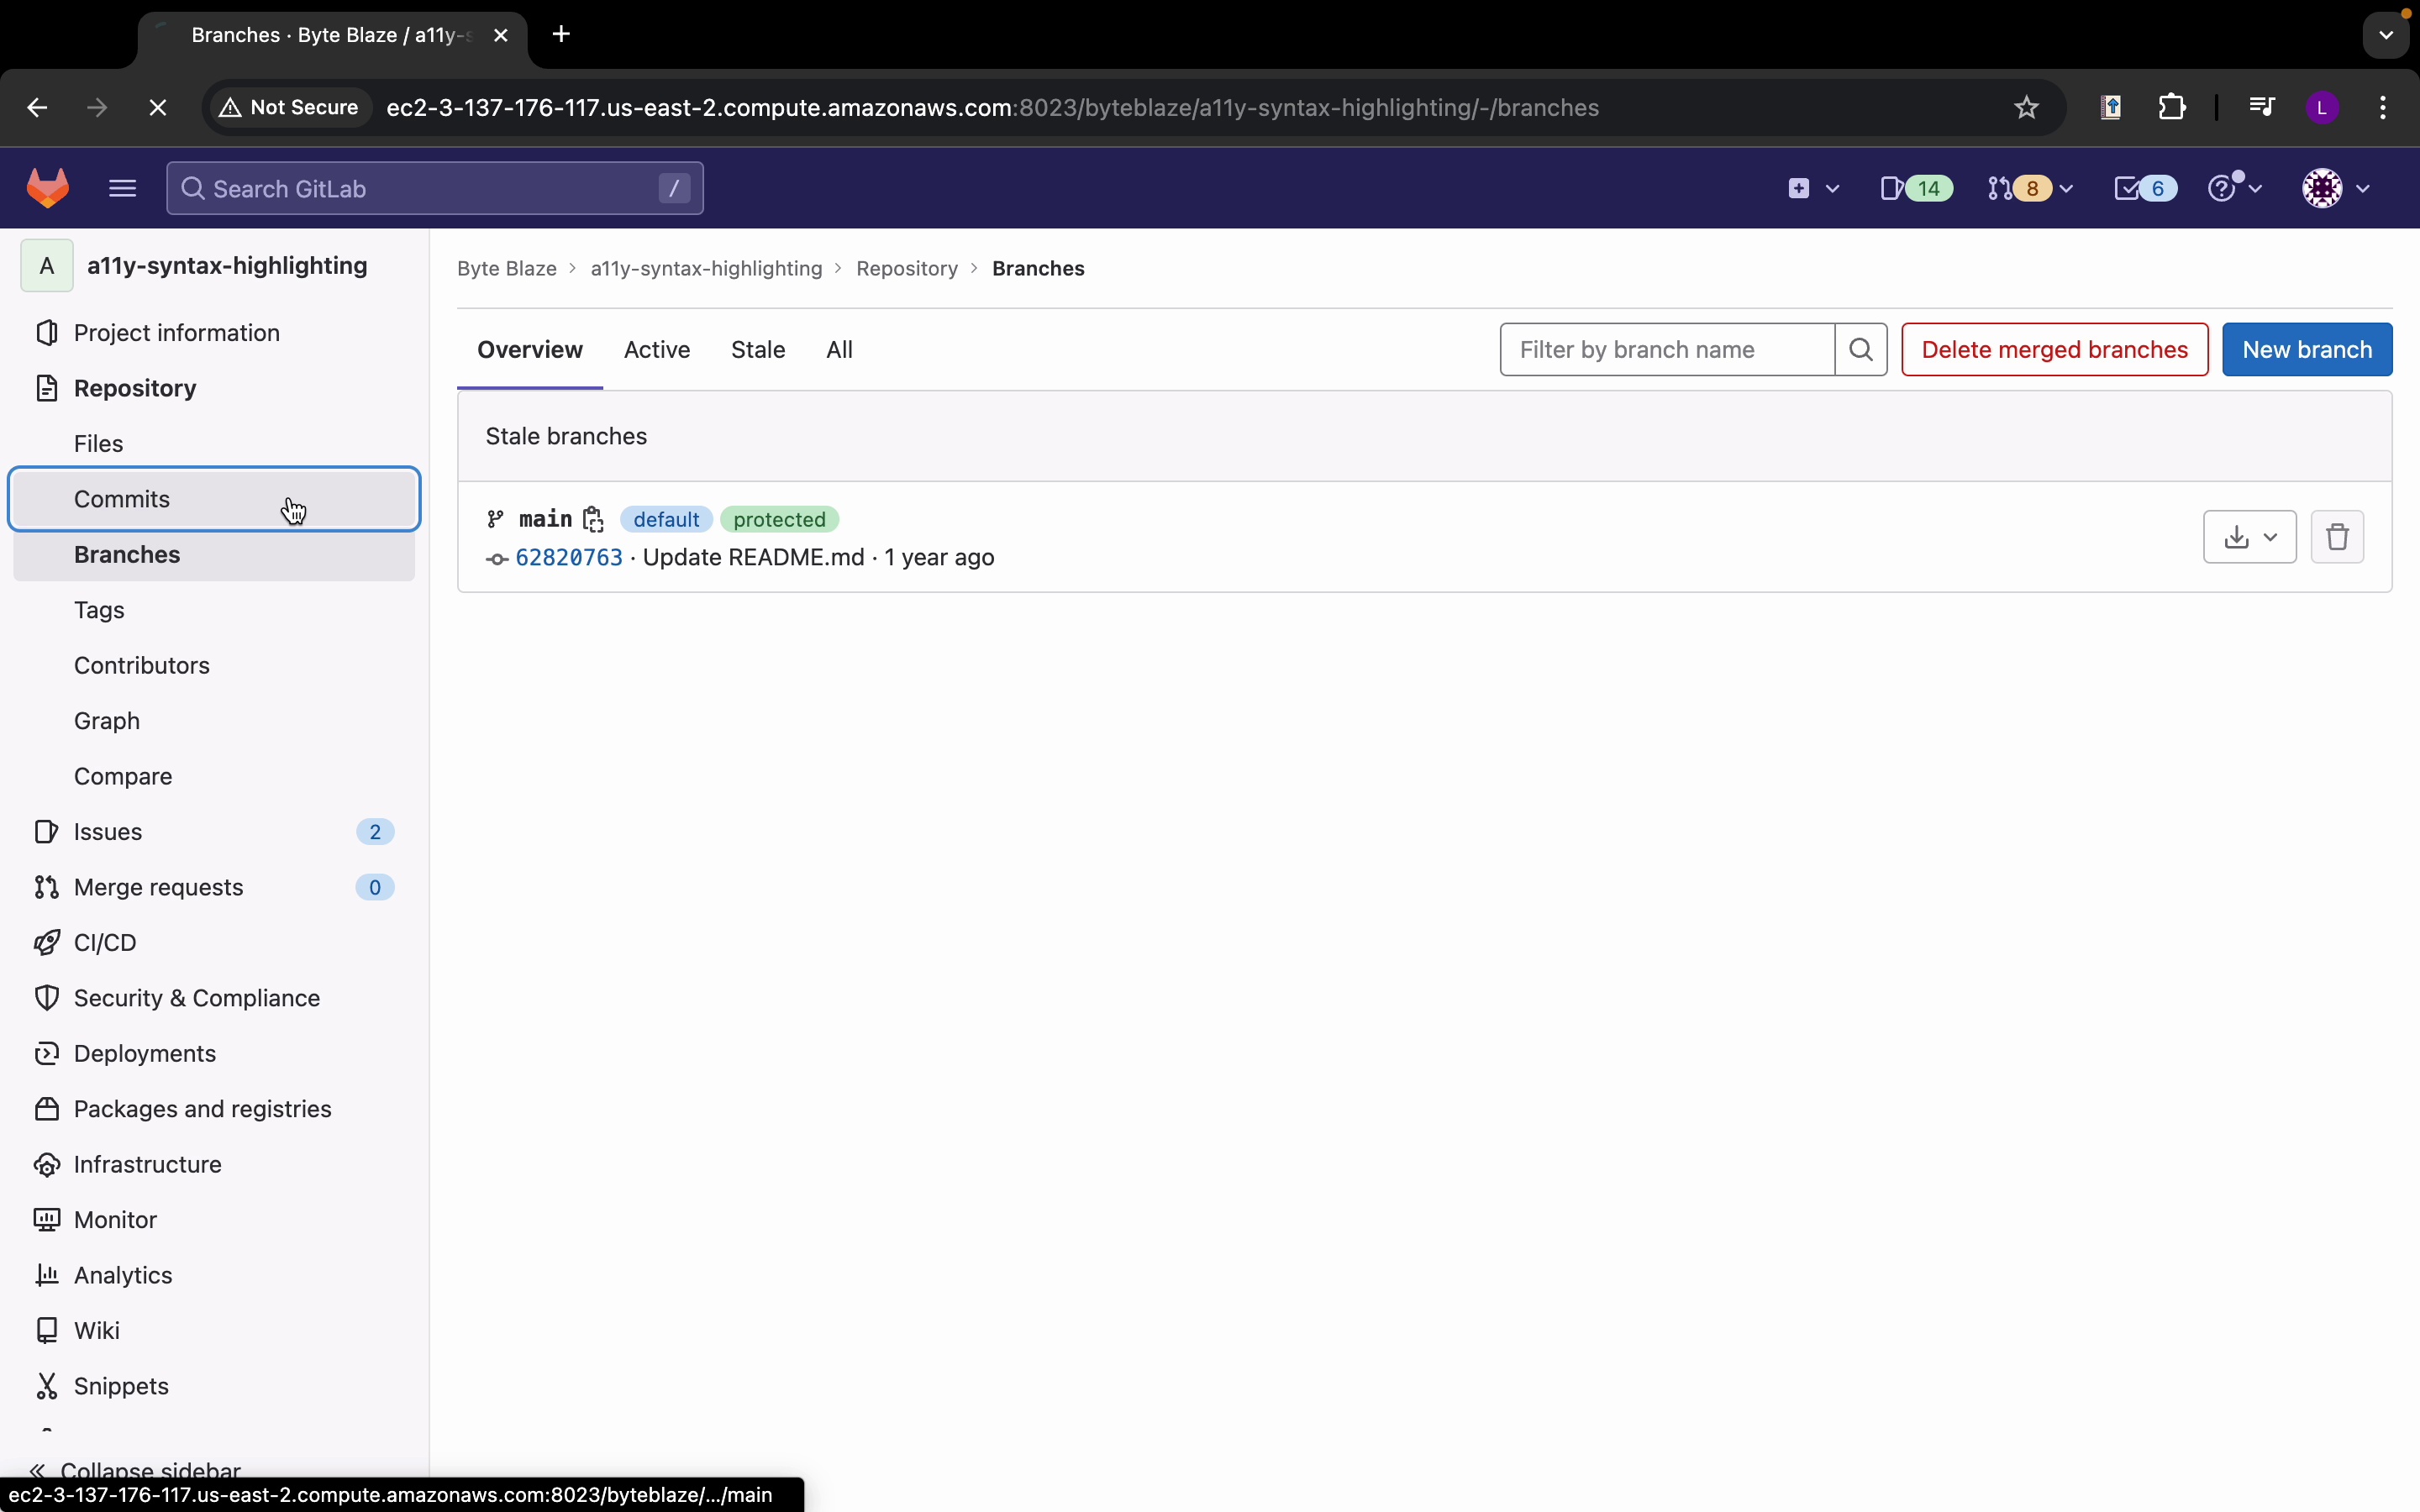
Task: Click the GitLab fox logo
Action: tap(48, 188)
